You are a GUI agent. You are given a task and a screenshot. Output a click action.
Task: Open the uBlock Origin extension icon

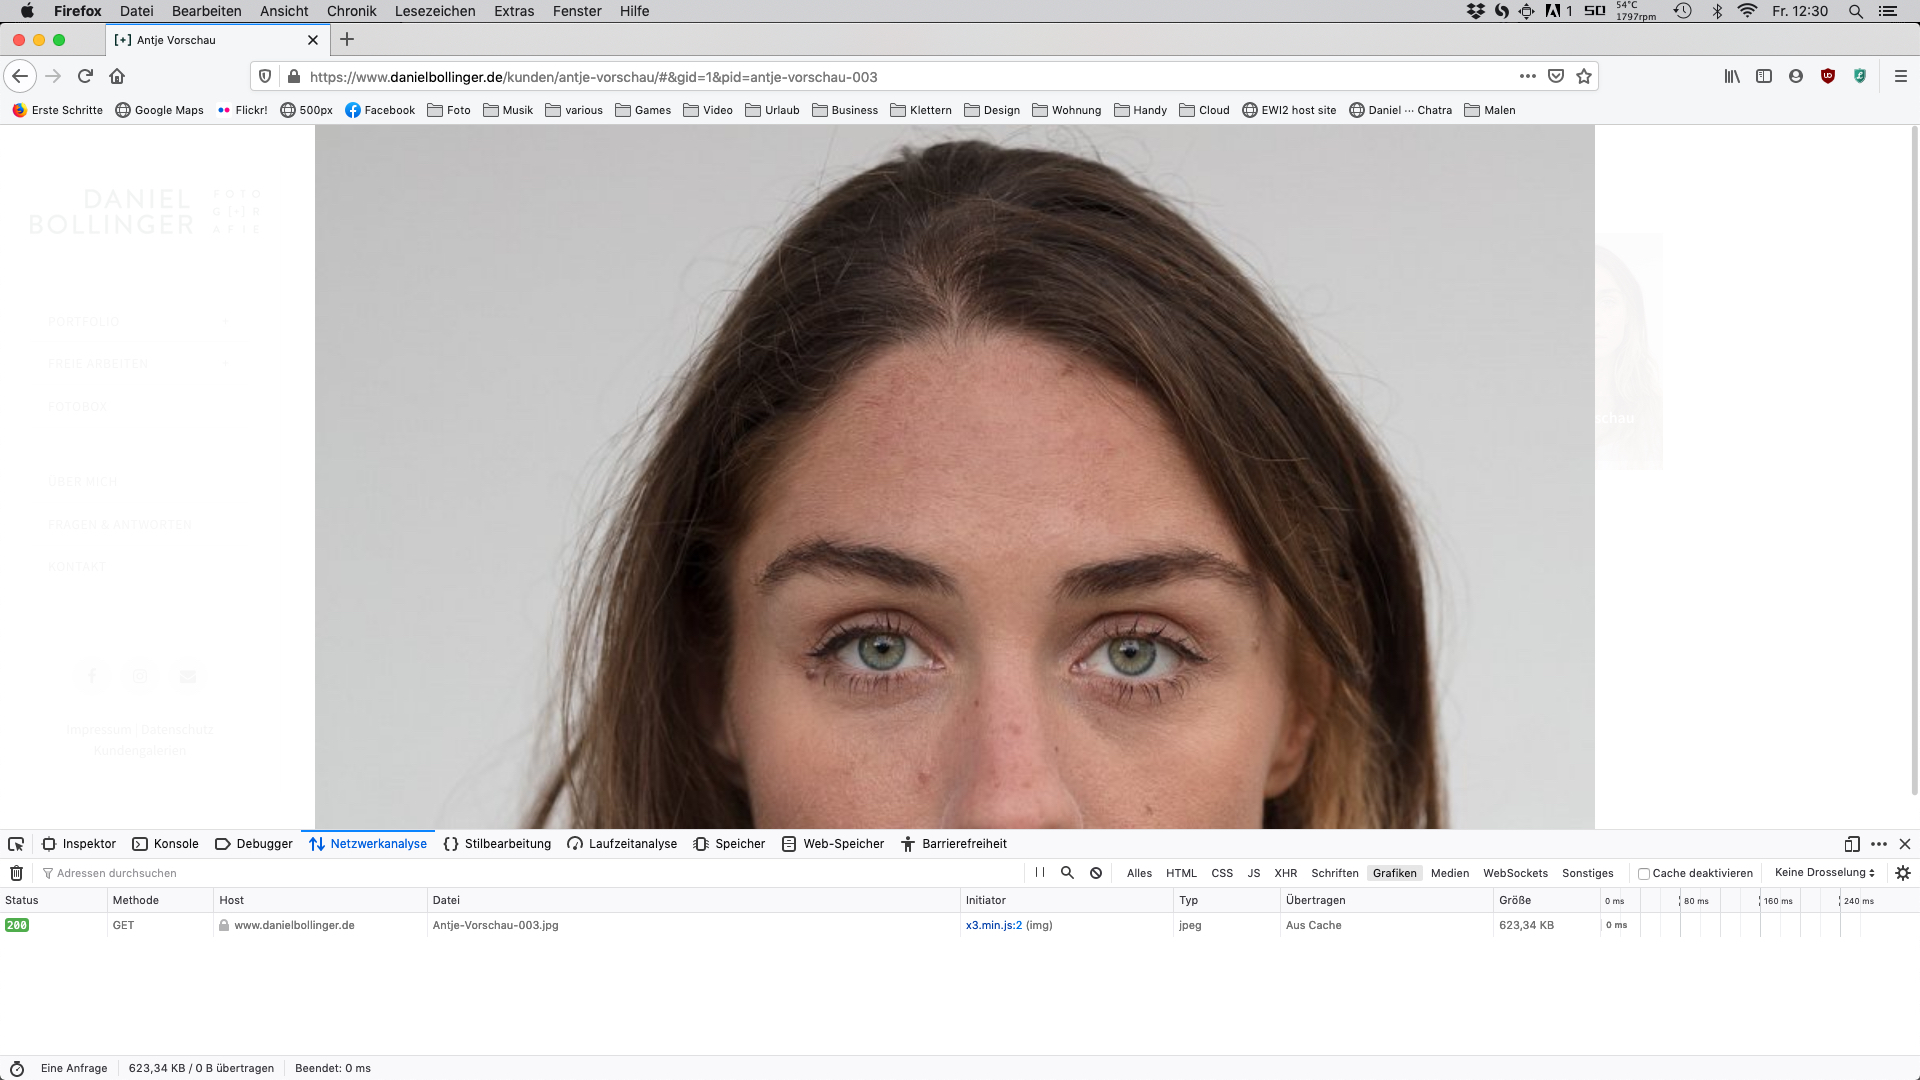[1828, 76]
